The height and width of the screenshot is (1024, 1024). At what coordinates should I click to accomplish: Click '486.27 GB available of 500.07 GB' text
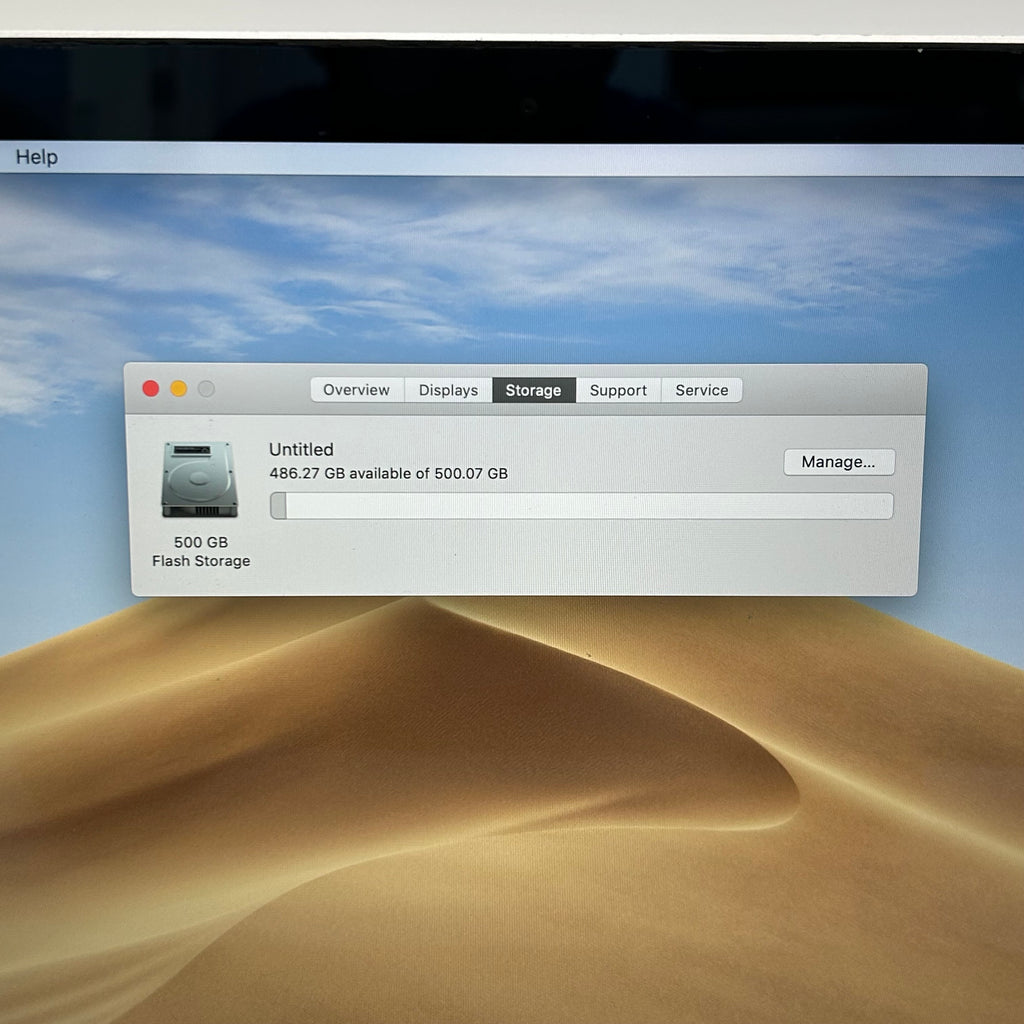(389, 473)
